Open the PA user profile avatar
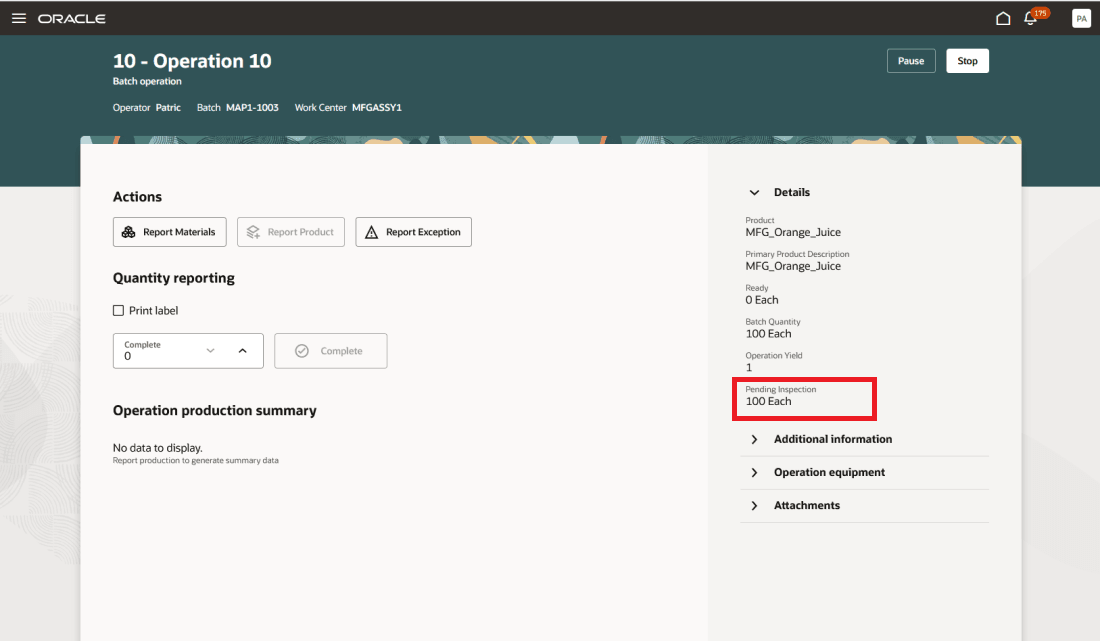 pos(1081,18)
